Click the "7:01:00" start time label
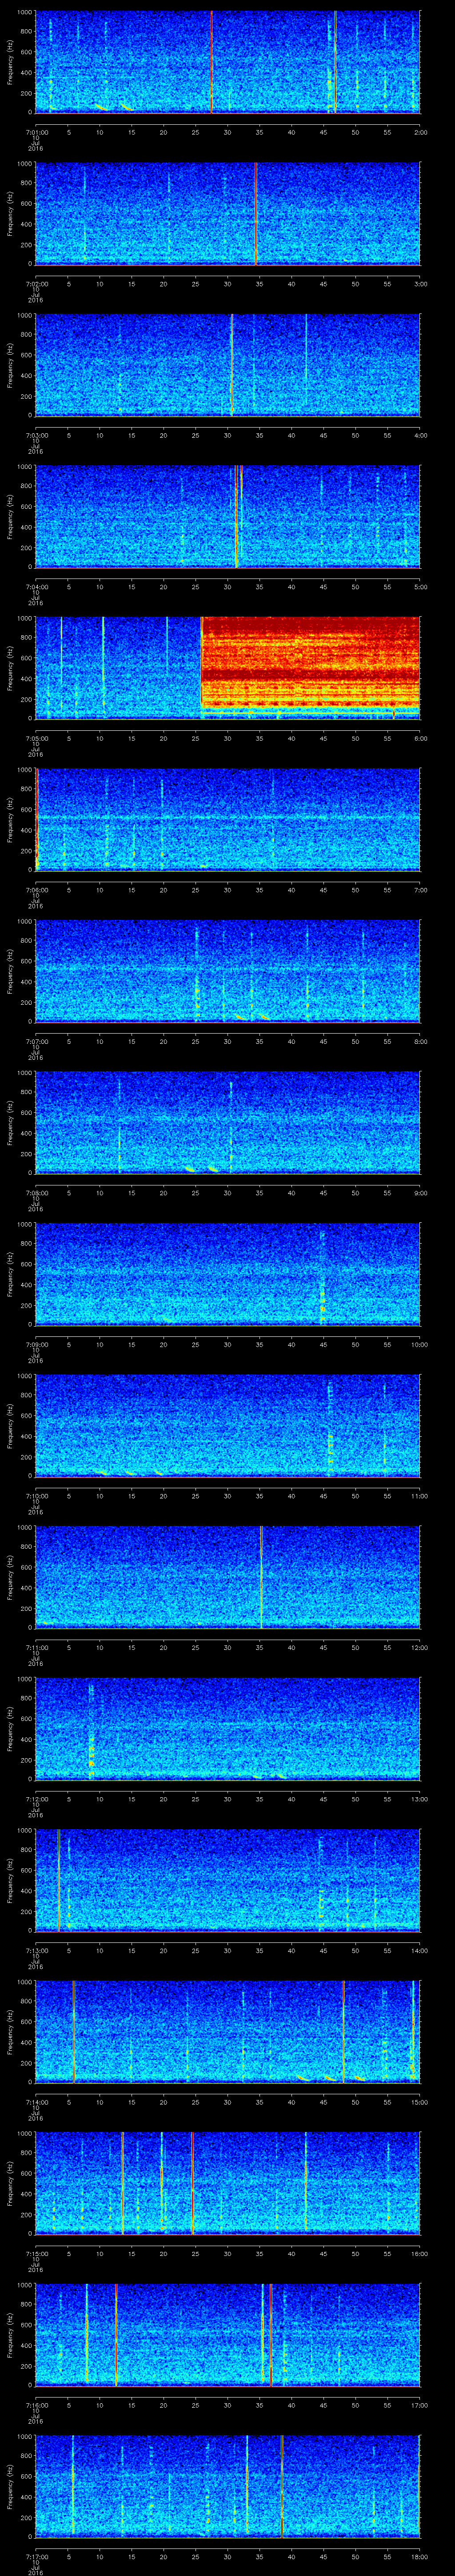455x2576 pixels. point(36,132)
